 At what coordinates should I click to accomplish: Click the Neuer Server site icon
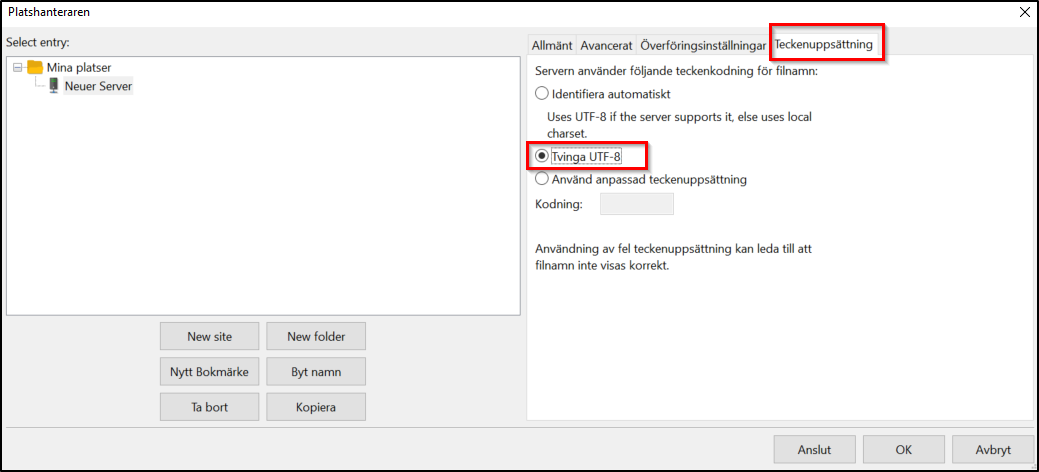point(54,86)
